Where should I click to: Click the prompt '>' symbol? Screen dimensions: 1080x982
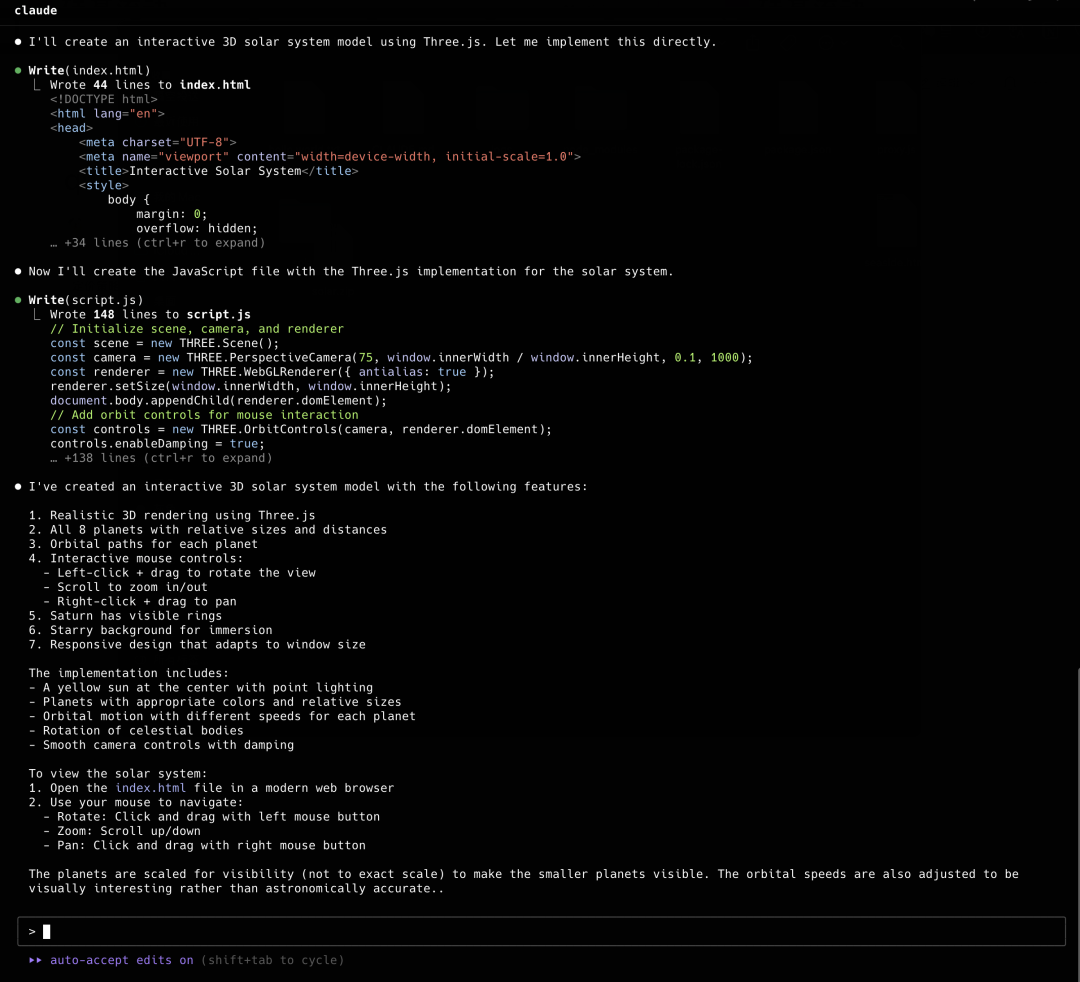(x=32, y=932)
